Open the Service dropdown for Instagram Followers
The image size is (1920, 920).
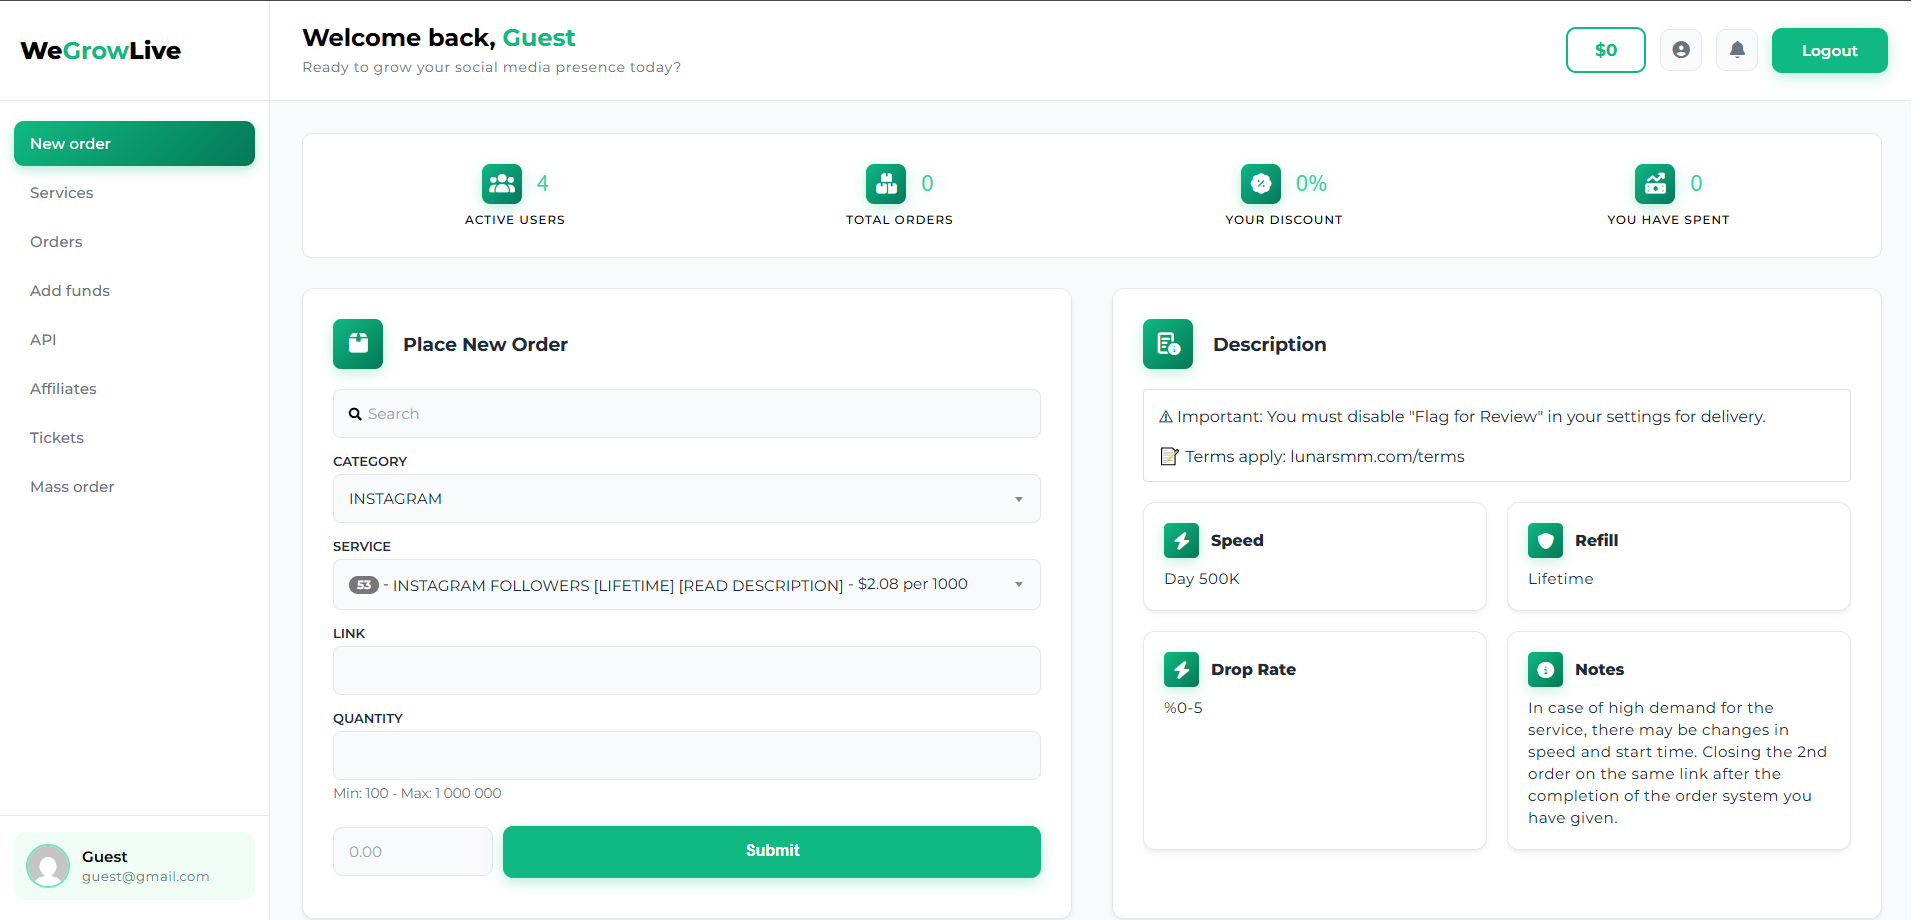[x=686, y=585]
